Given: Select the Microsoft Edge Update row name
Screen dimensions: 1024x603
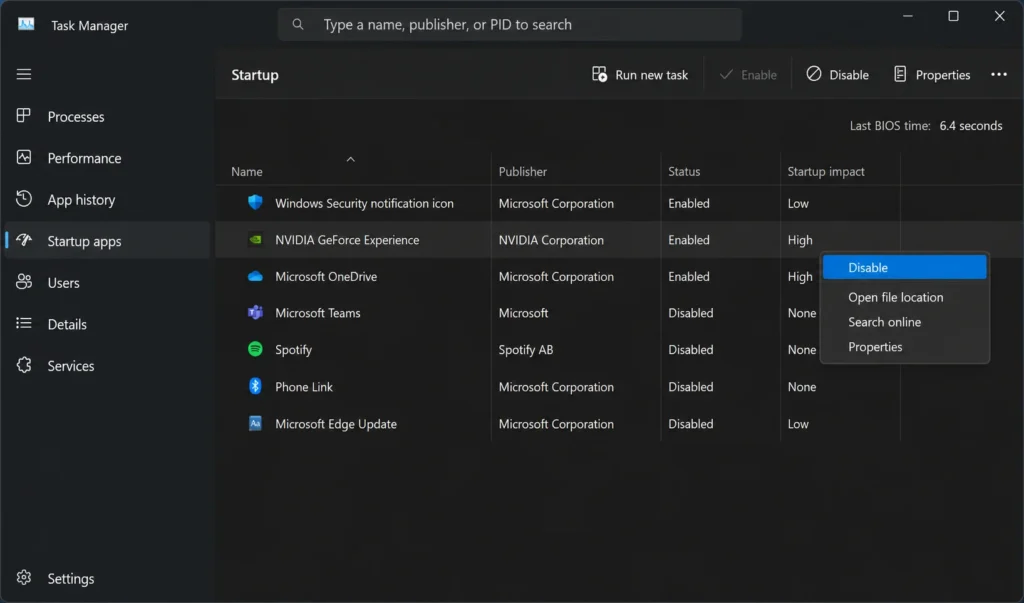Looking at the screenshot, I should (x=336, y=424).
